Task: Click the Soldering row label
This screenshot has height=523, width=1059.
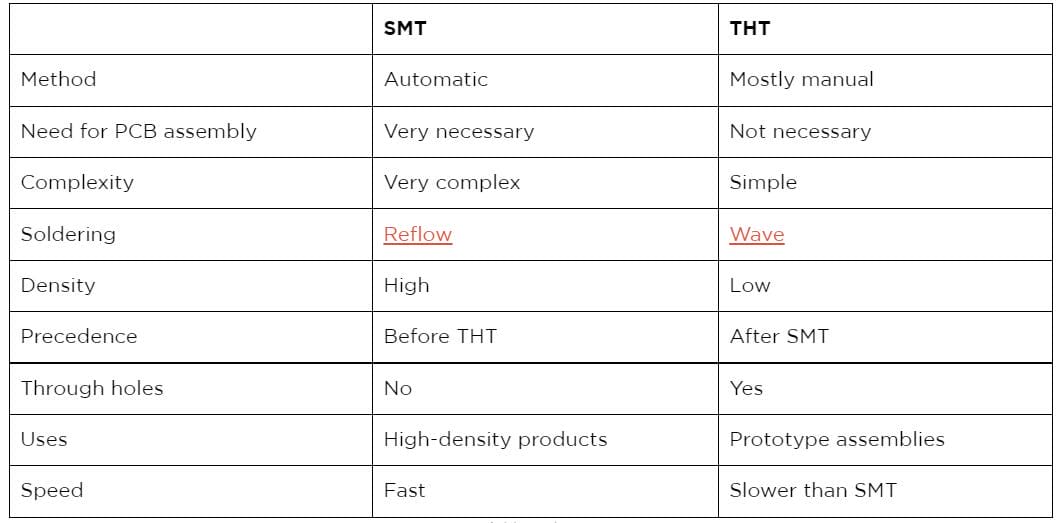Action: point(68,234)
